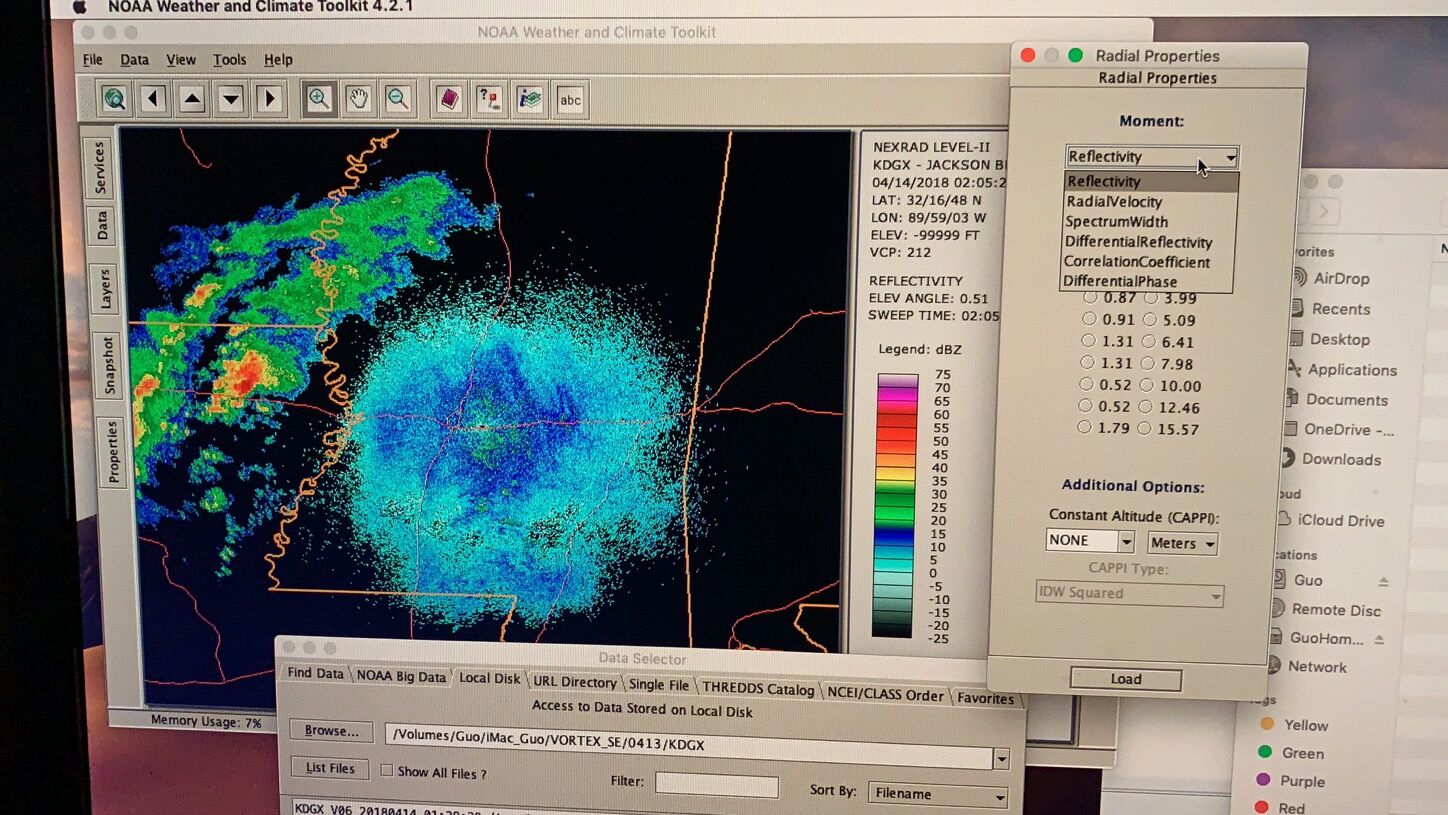The height and width of the screenshot is (815, 1448).
Task: Choose DifferentialPhase from Moment list
Action: pos(1119,281)
